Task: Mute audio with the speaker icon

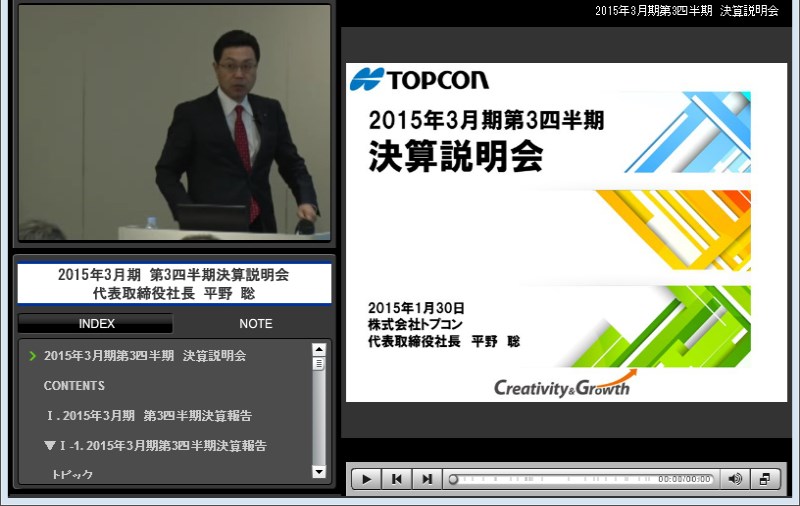Action: (735, 479)
